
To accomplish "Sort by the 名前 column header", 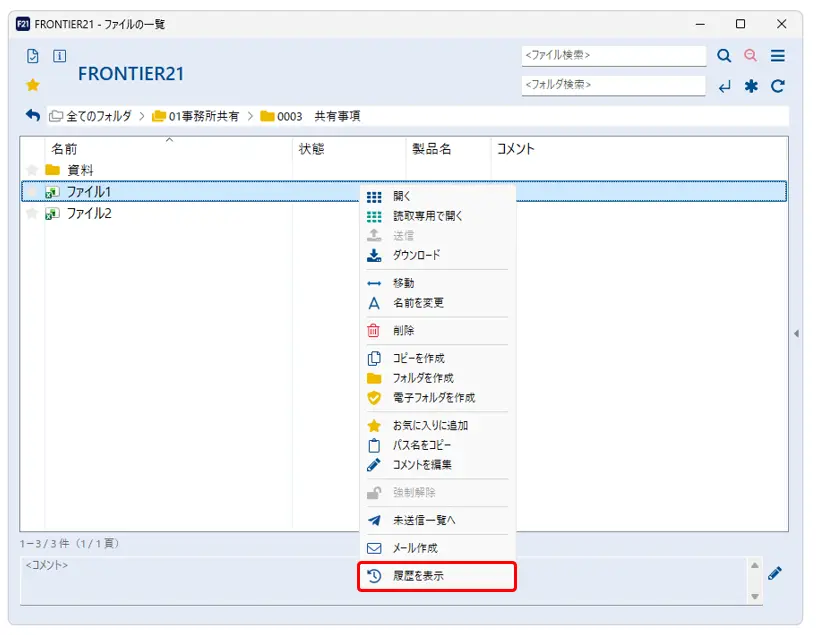I will (x=65, y=149).
